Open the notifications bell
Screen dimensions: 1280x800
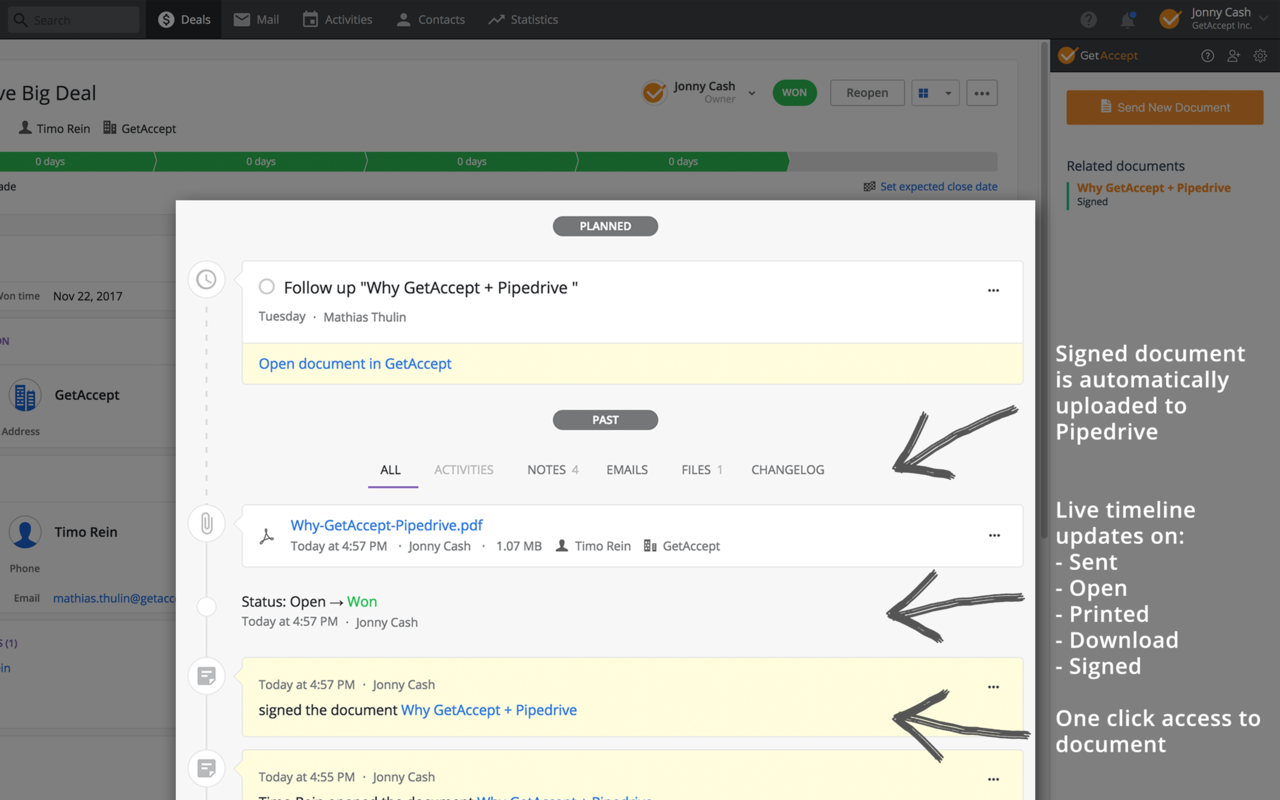pyautogui.click(x=1128, y=19)
